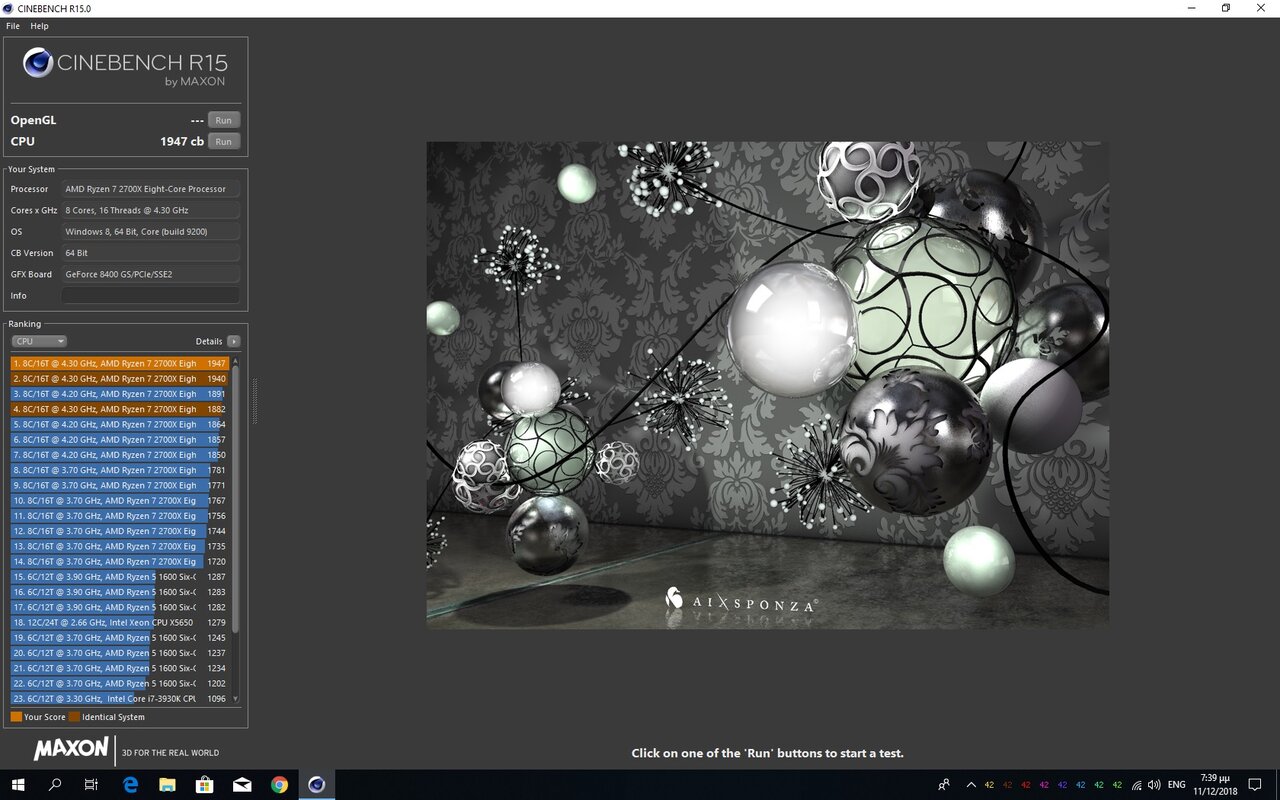Click the Cinebench taskbar icon
Viewport: 1280px width, 800px height.
pos(317,785)
